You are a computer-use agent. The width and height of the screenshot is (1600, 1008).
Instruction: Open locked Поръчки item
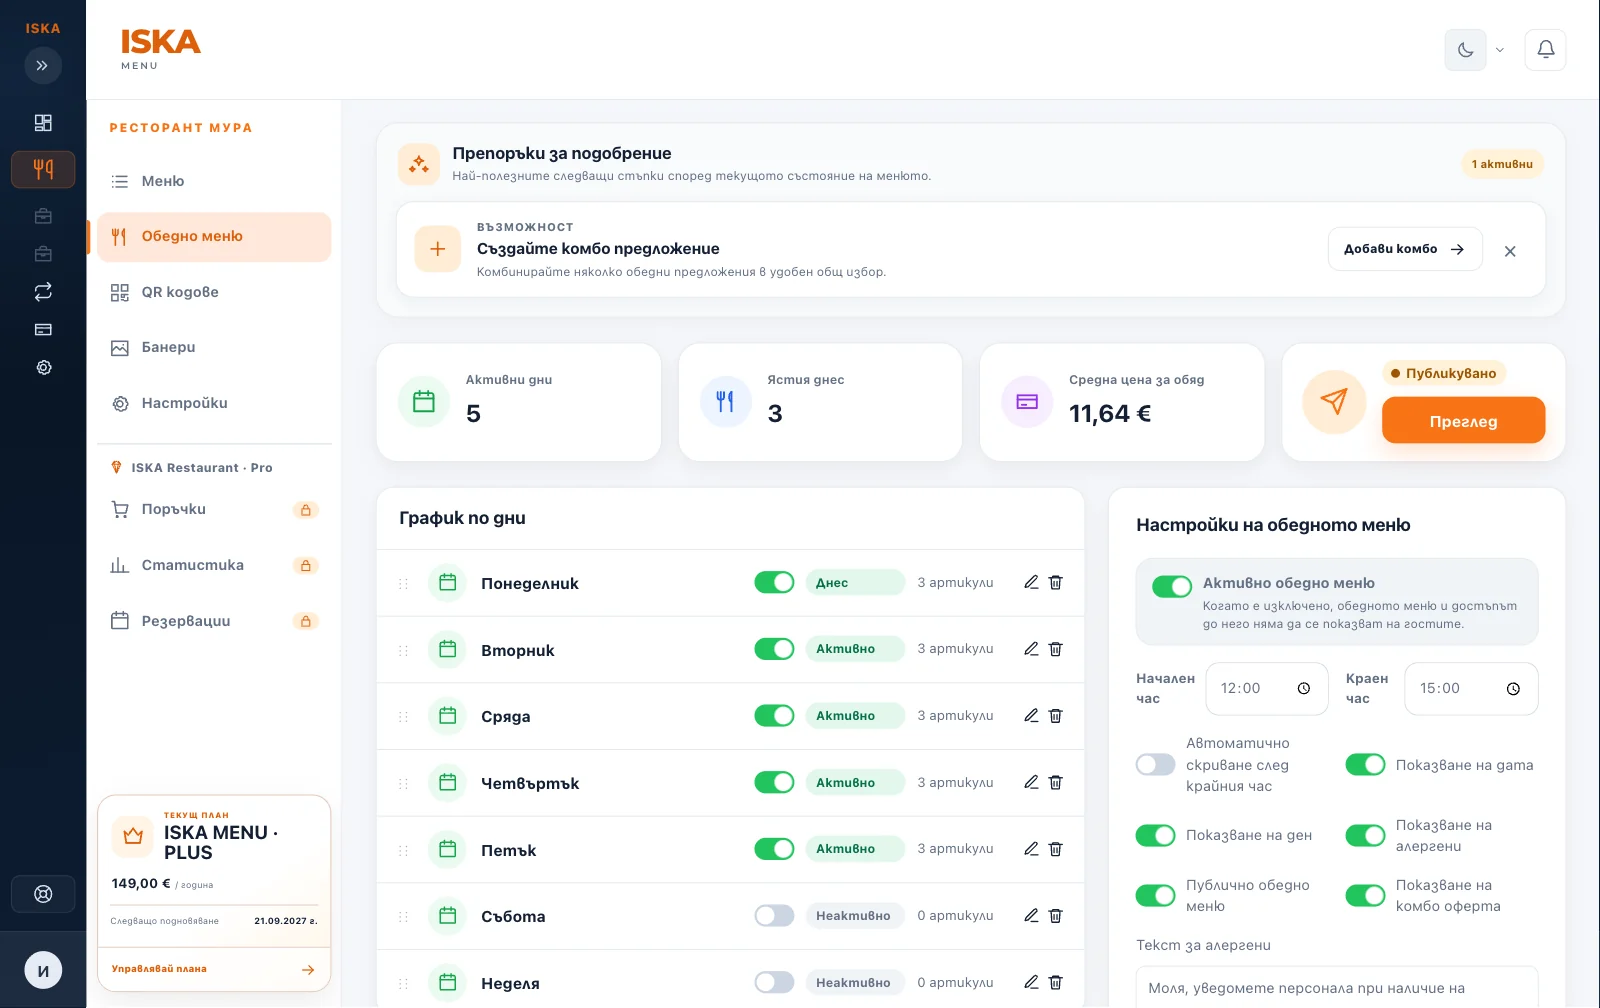(x=214, y=510)
